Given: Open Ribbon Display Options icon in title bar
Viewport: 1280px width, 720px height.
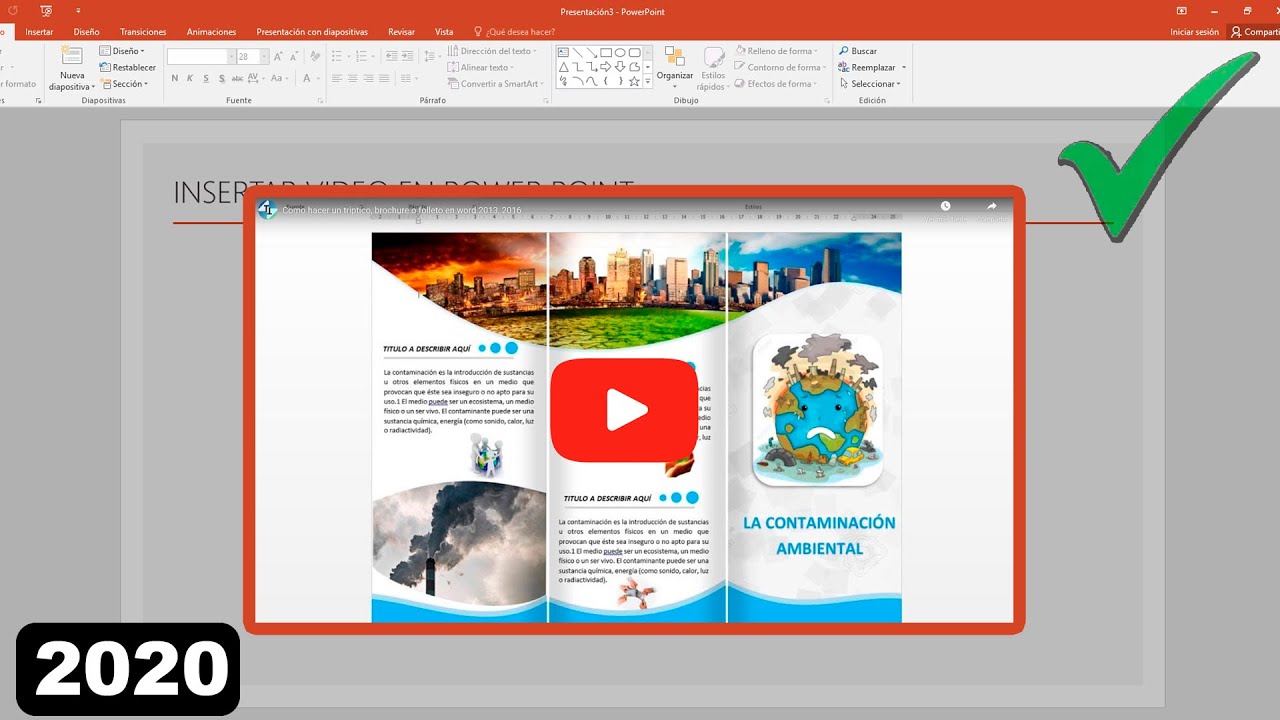Looking at the screenshot, I should [x=1182, y=11].
